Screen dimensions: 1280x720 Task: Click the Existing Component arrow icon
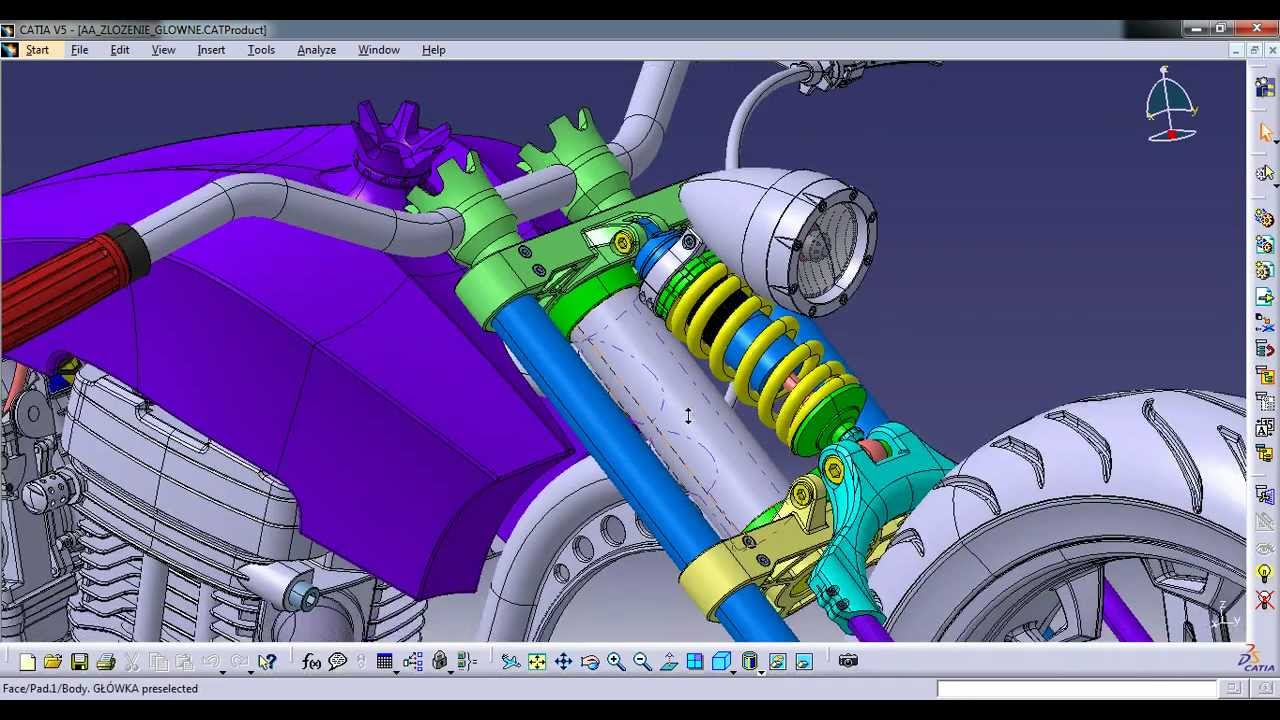click(1265, 297)
